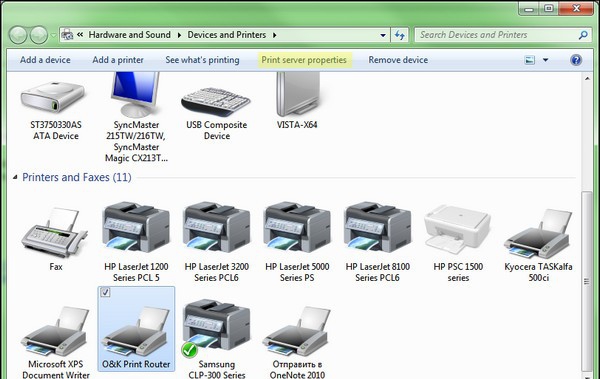Click in the Search Devices and Printers field

(496, 35)
